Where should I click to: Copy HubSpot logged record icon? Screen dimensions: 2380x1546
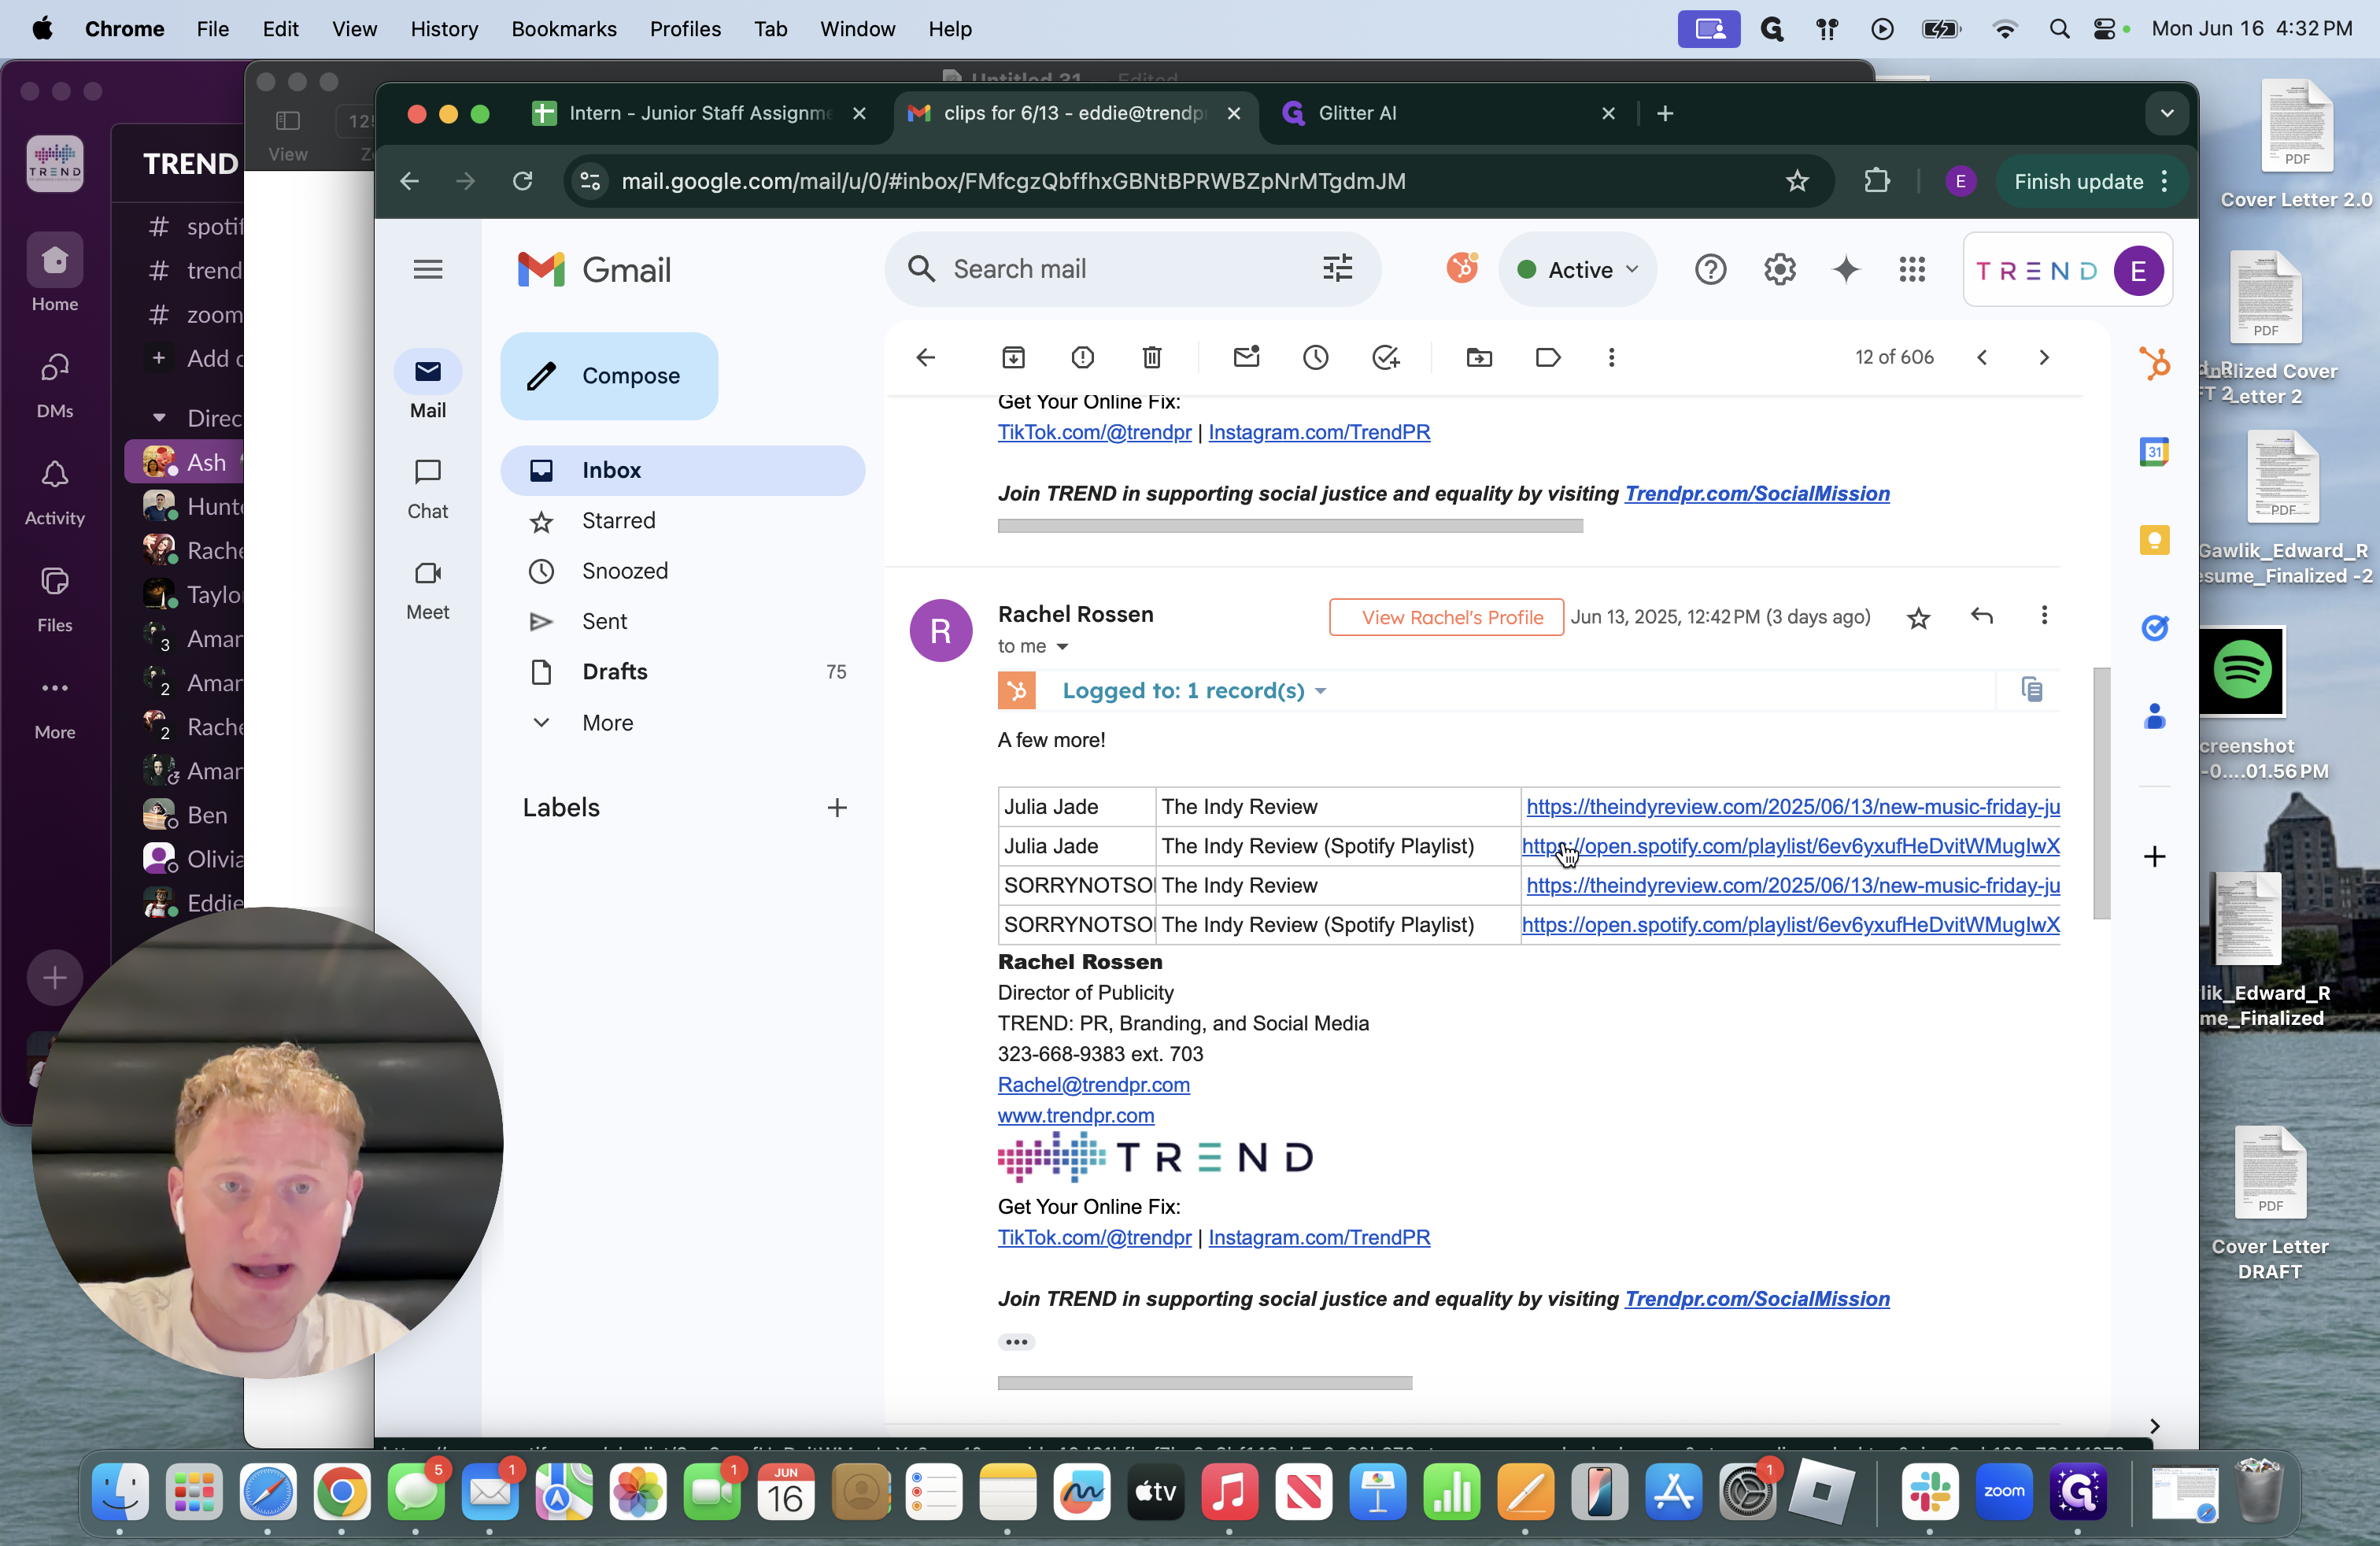2031,690
